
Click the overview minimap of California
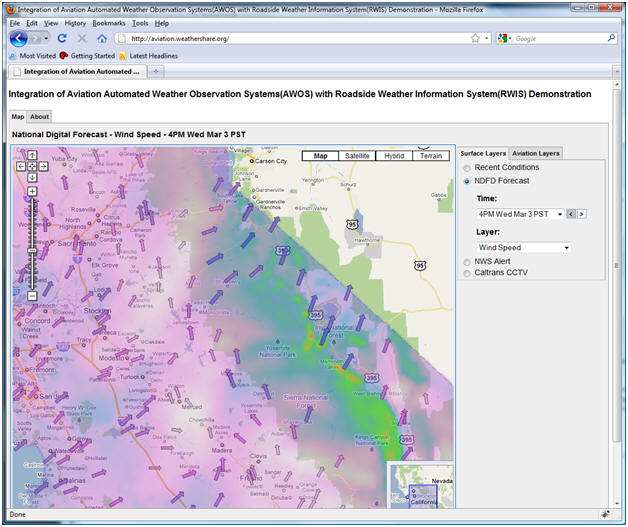coord(422,485)
